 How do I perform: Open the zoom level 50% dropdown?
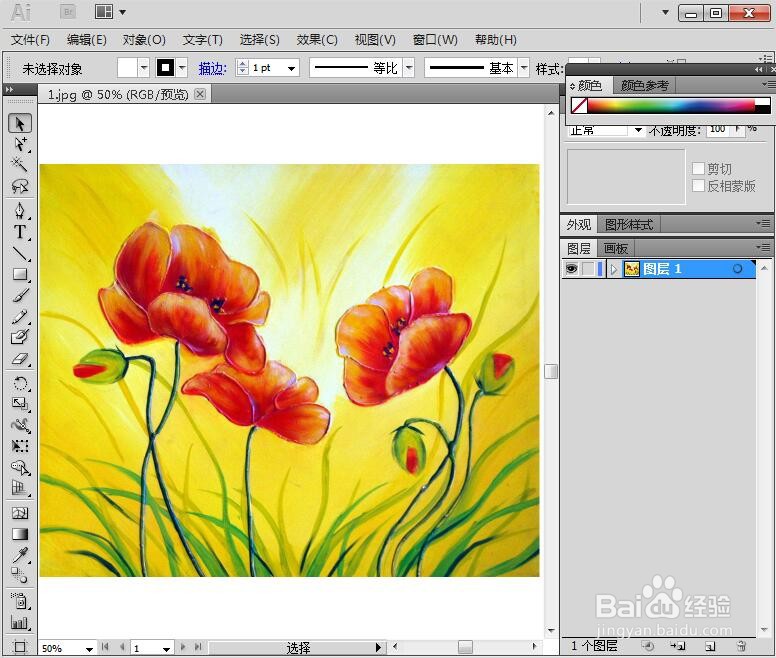click(x=89, y=649)
